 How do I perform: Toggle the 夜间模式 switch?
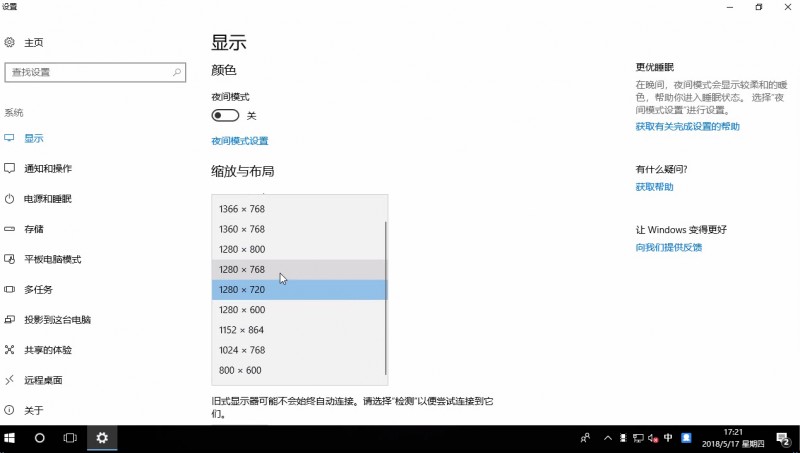click(x=225, y=116)
